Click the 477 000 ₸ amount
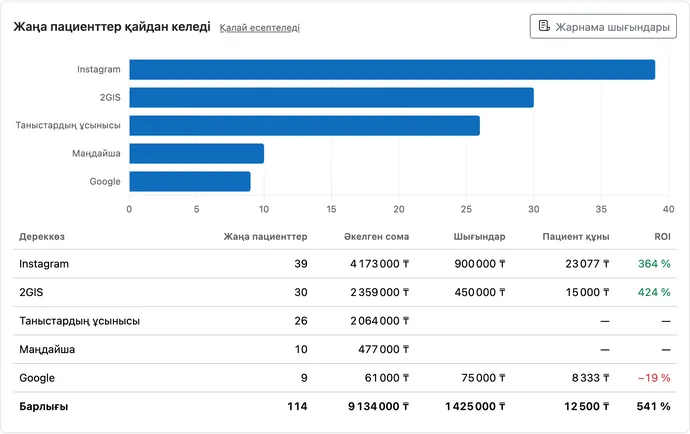 (x=384, y=349)
